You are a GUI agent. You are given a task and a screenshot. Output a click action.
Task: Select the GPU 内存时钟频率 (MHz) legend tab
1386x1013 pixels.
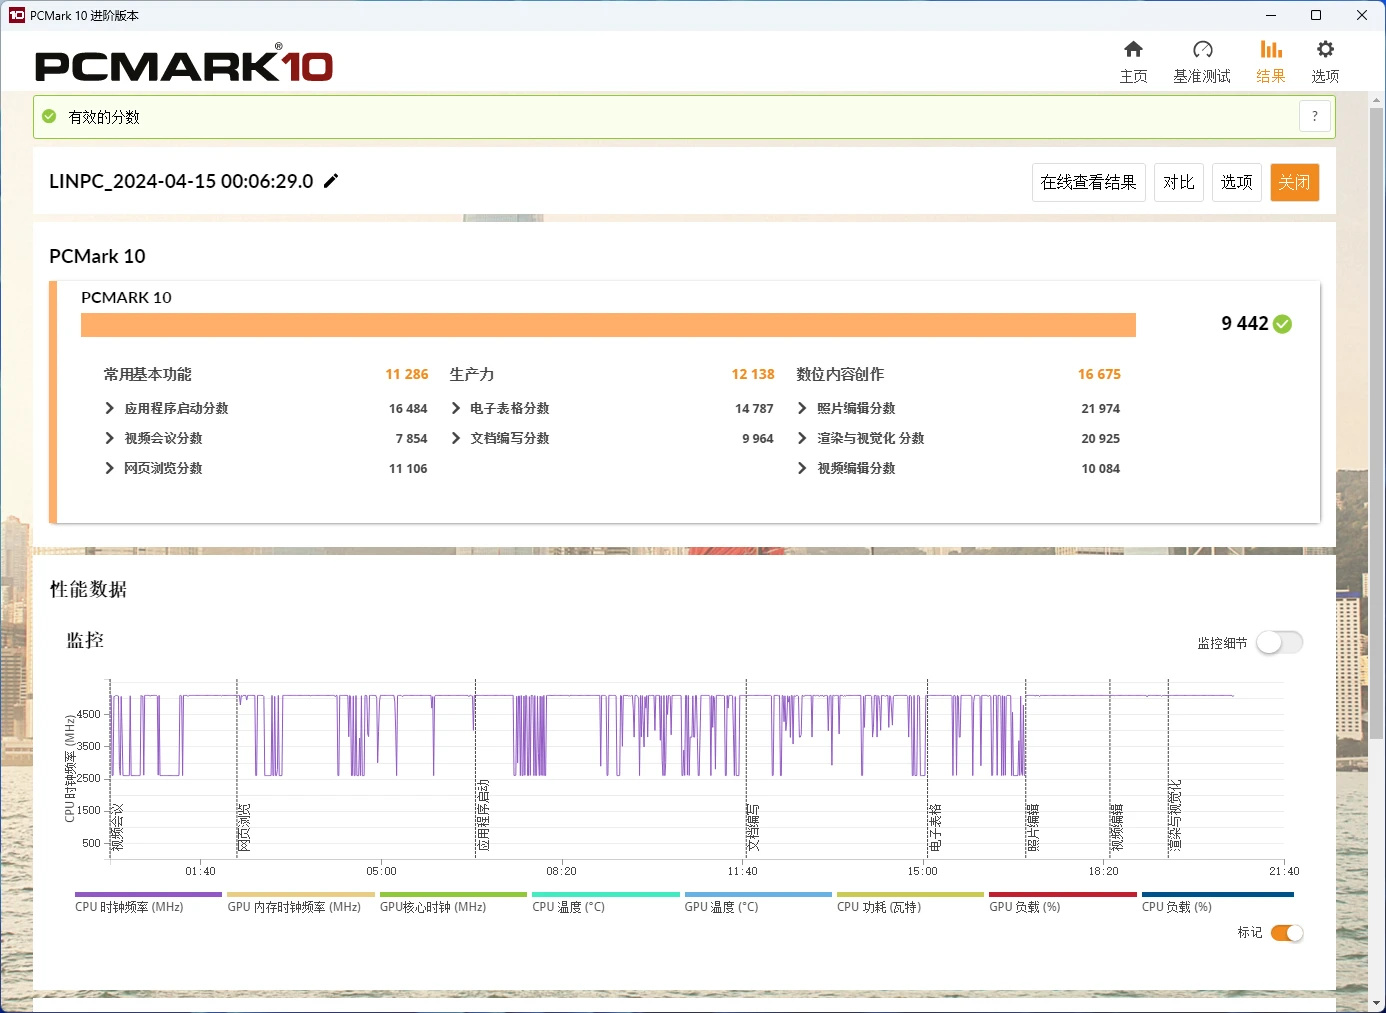(x=301, y=902)
